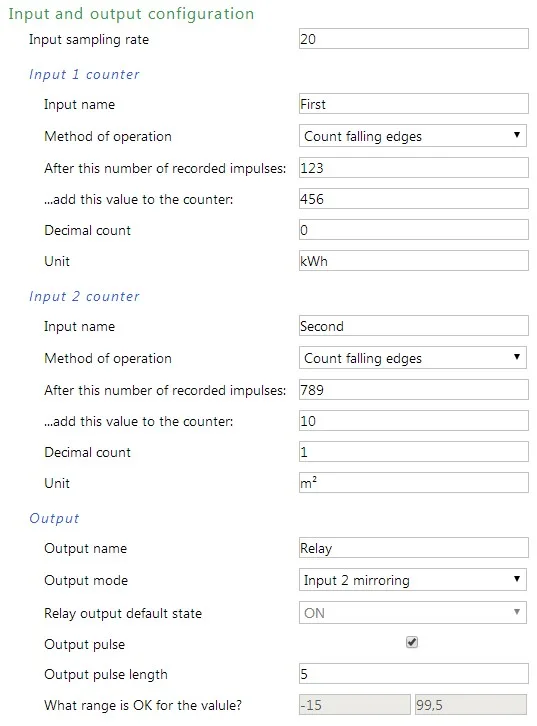Click the range maximum field 99,5
The width and height of the screenshot is (537, 726).
[471, 705]
